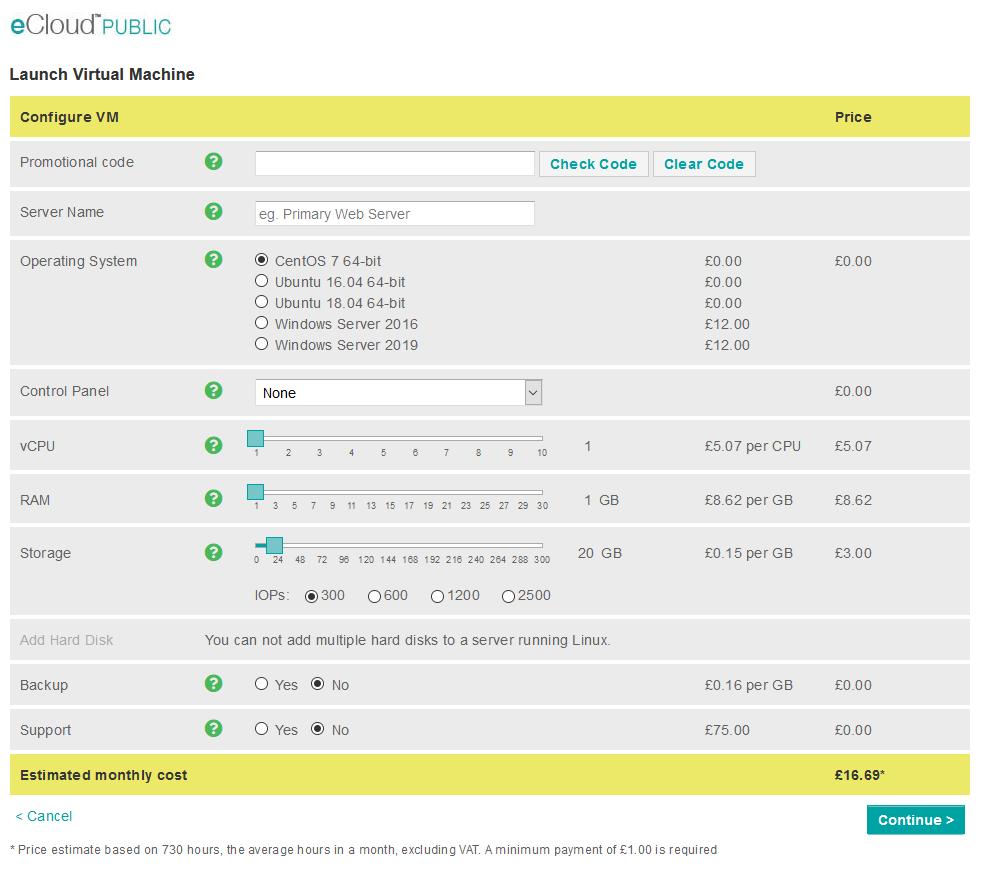The height and width of the screenshot is (873, 992).
Task: Click the Server Name input field
Action: (394, 213)
